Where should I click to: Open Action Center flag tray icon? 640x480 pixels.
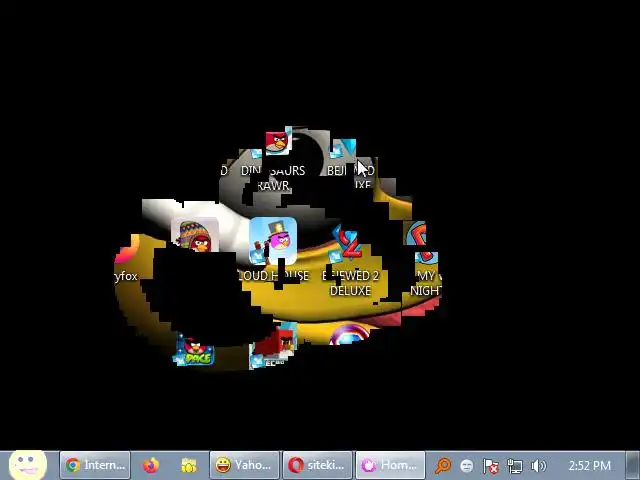click(x=491, y=466)
